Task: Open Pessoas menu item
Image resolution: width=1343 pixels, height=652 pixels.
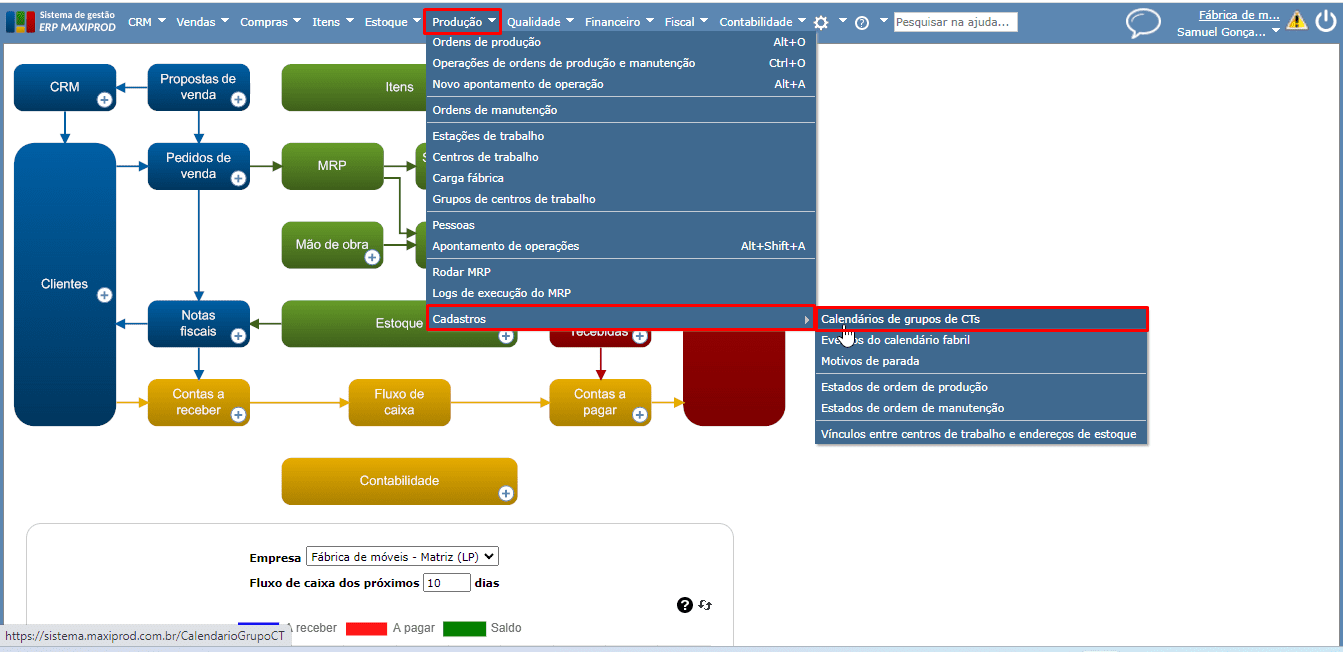Action: point(621,225)
